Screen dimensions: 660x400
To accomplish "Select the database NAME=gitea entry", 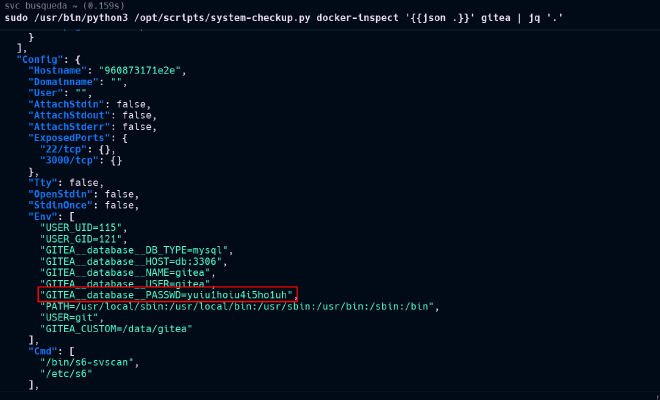I will pyautogui.click(x=128, y=273).
